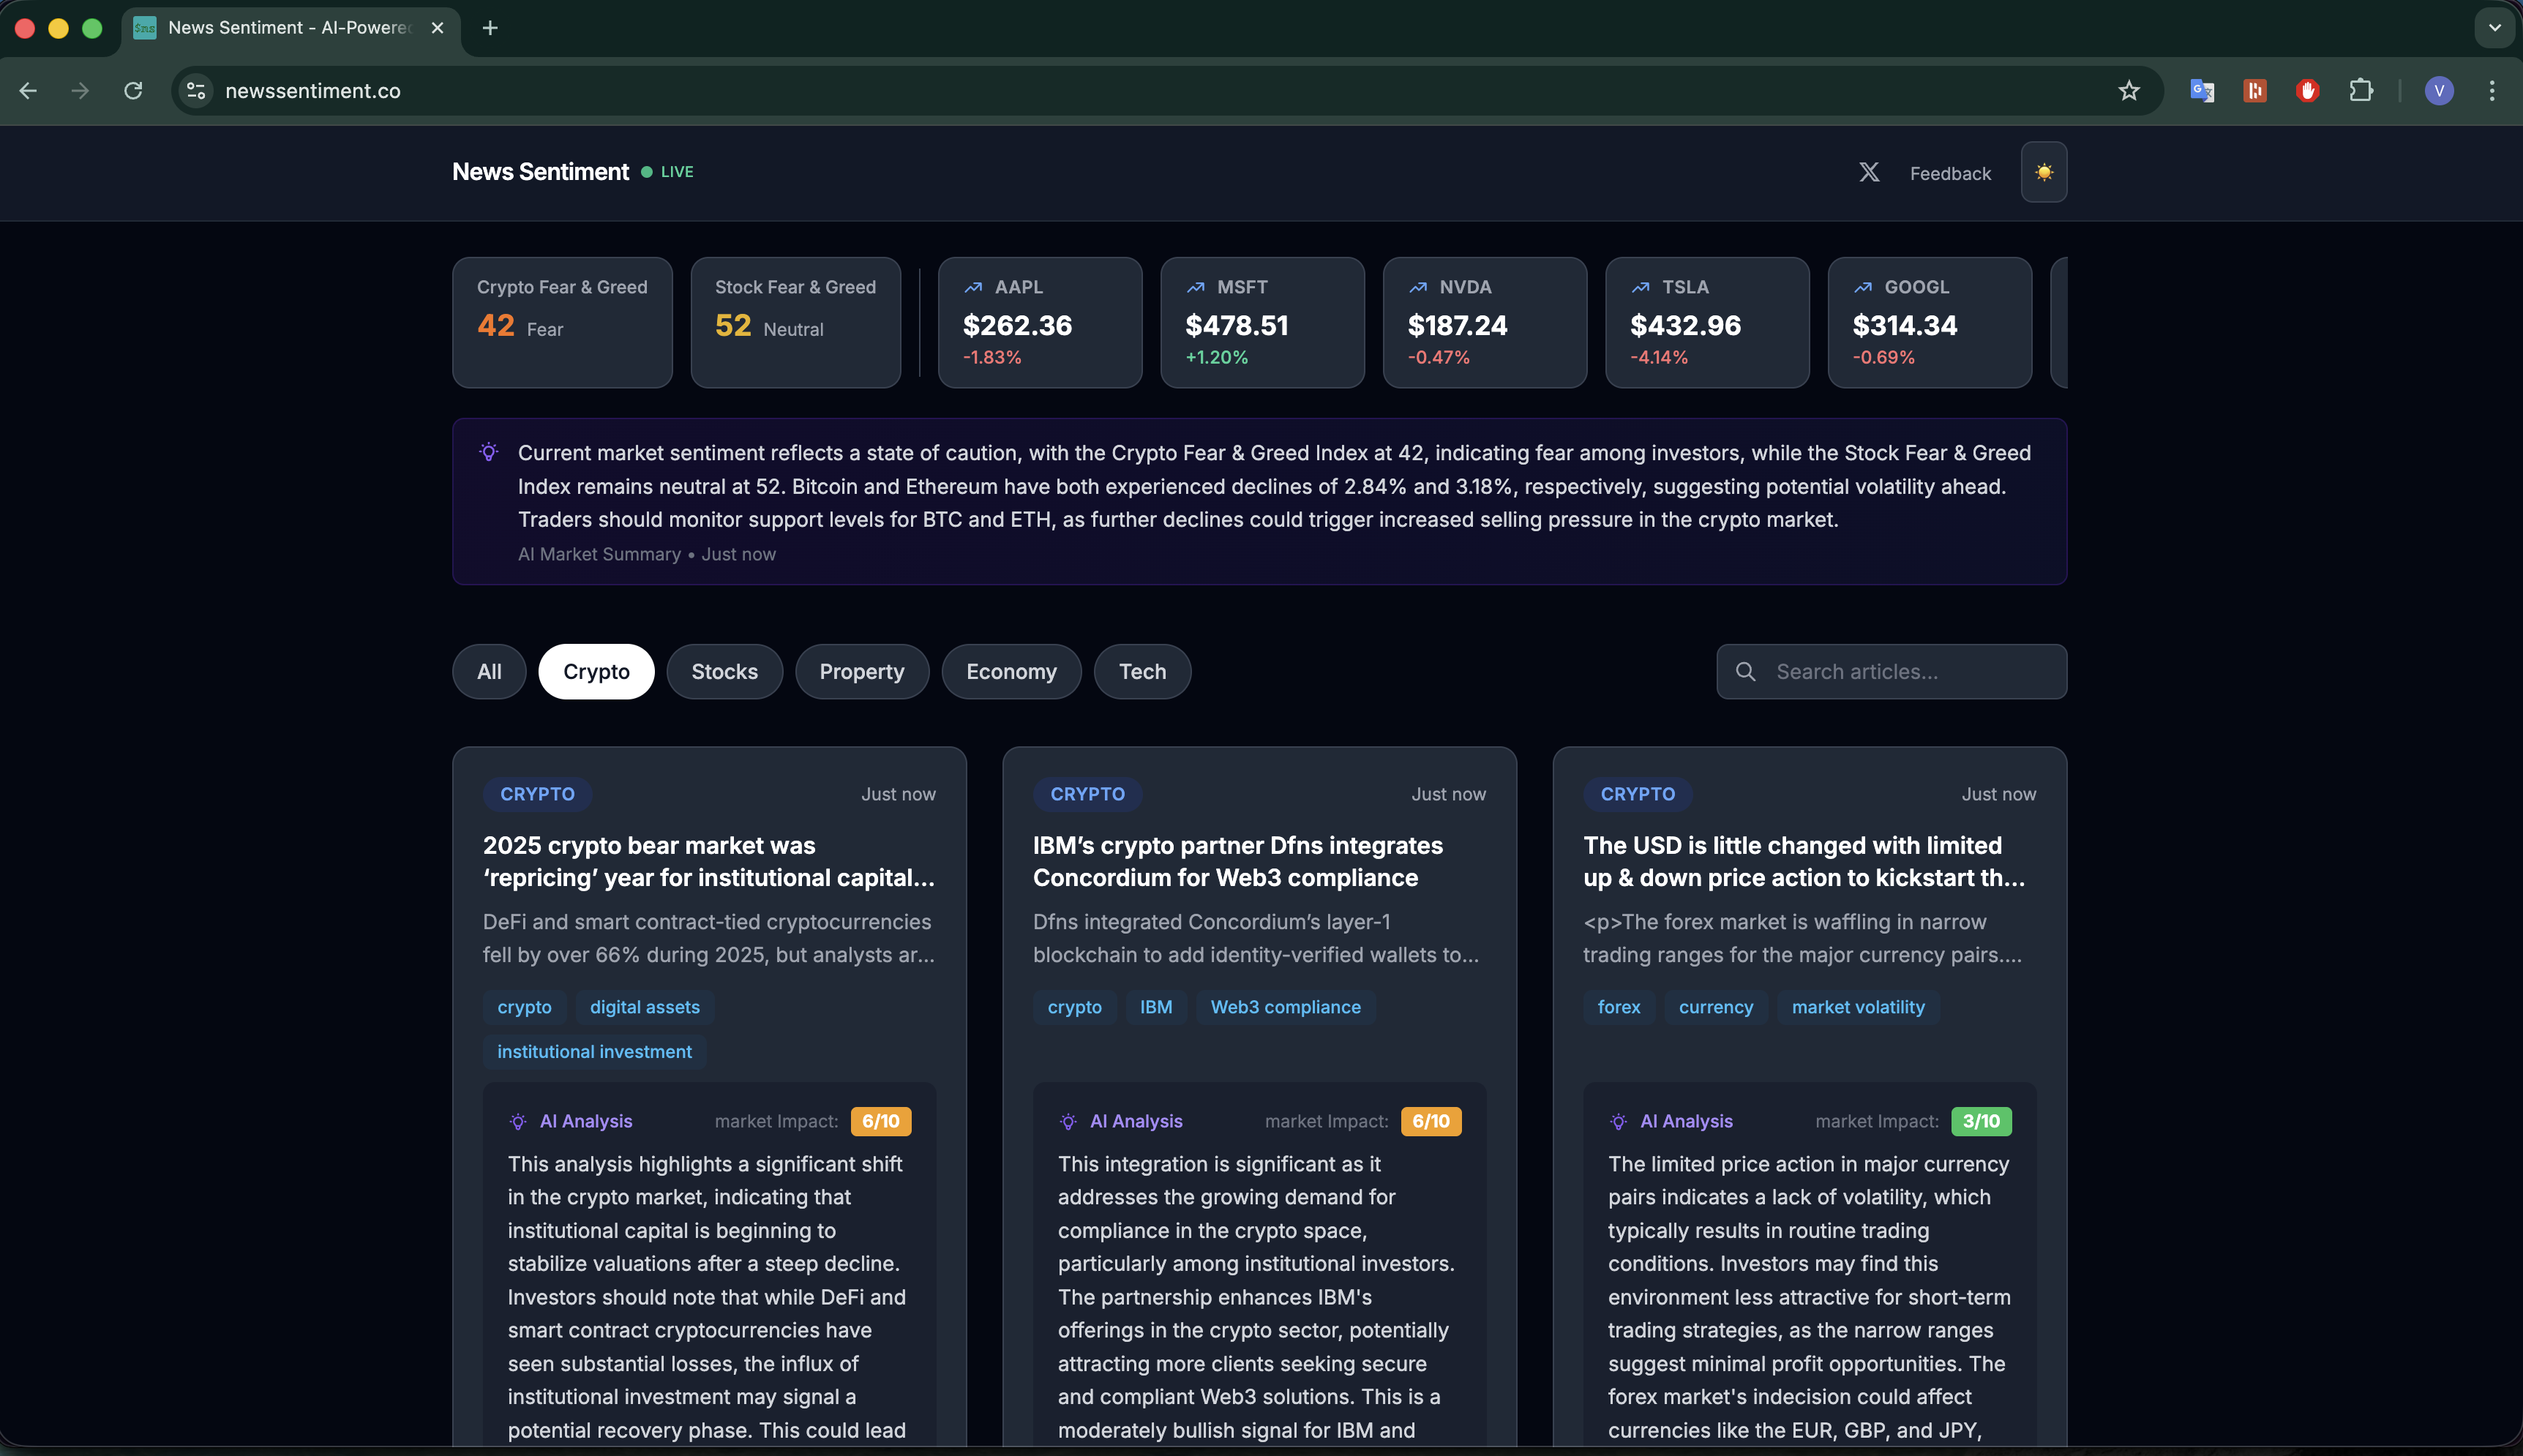
Task: Click the Google Translate extension icon
Action: [2201, 90]
